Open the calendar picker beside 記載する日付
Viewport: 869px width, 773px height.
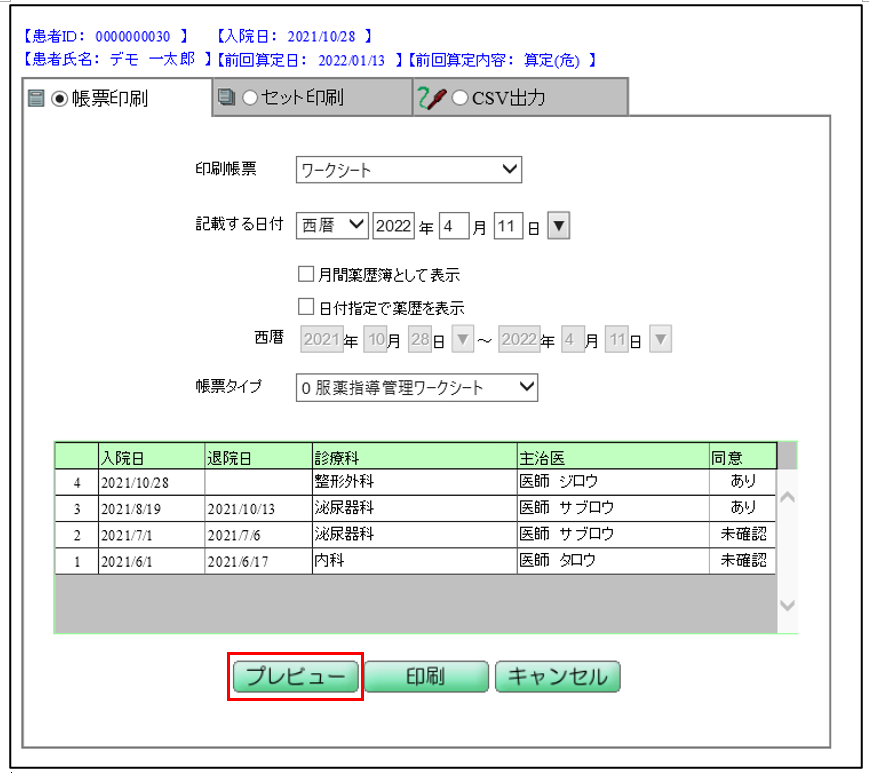[x=559, y=227]
